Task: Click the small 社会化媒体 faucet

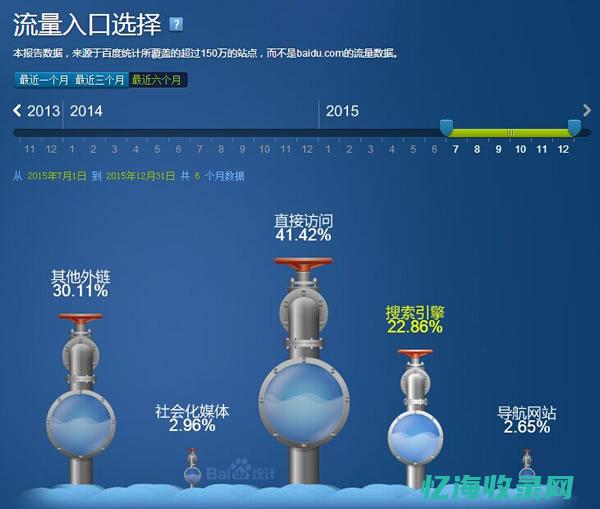Action: pos(192,468)
